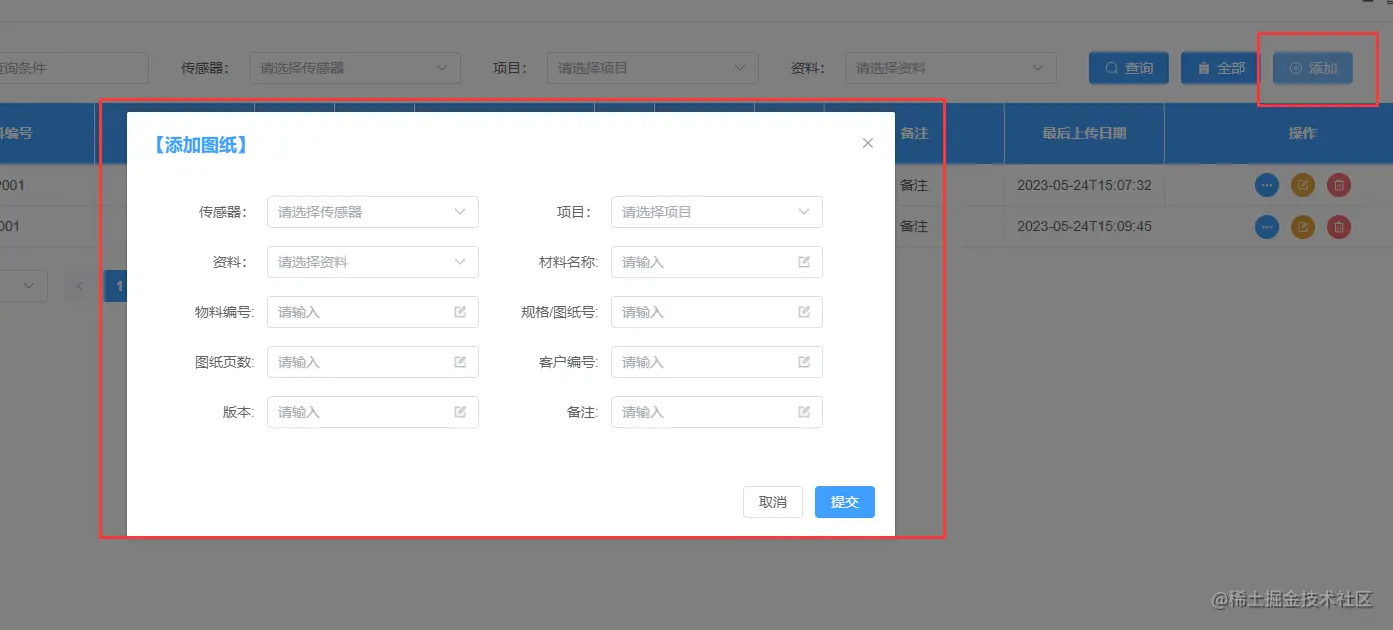Open the 资料 dropdown in the dialog
Viewport: 1393px width, 630px height.
coord(373,262)
